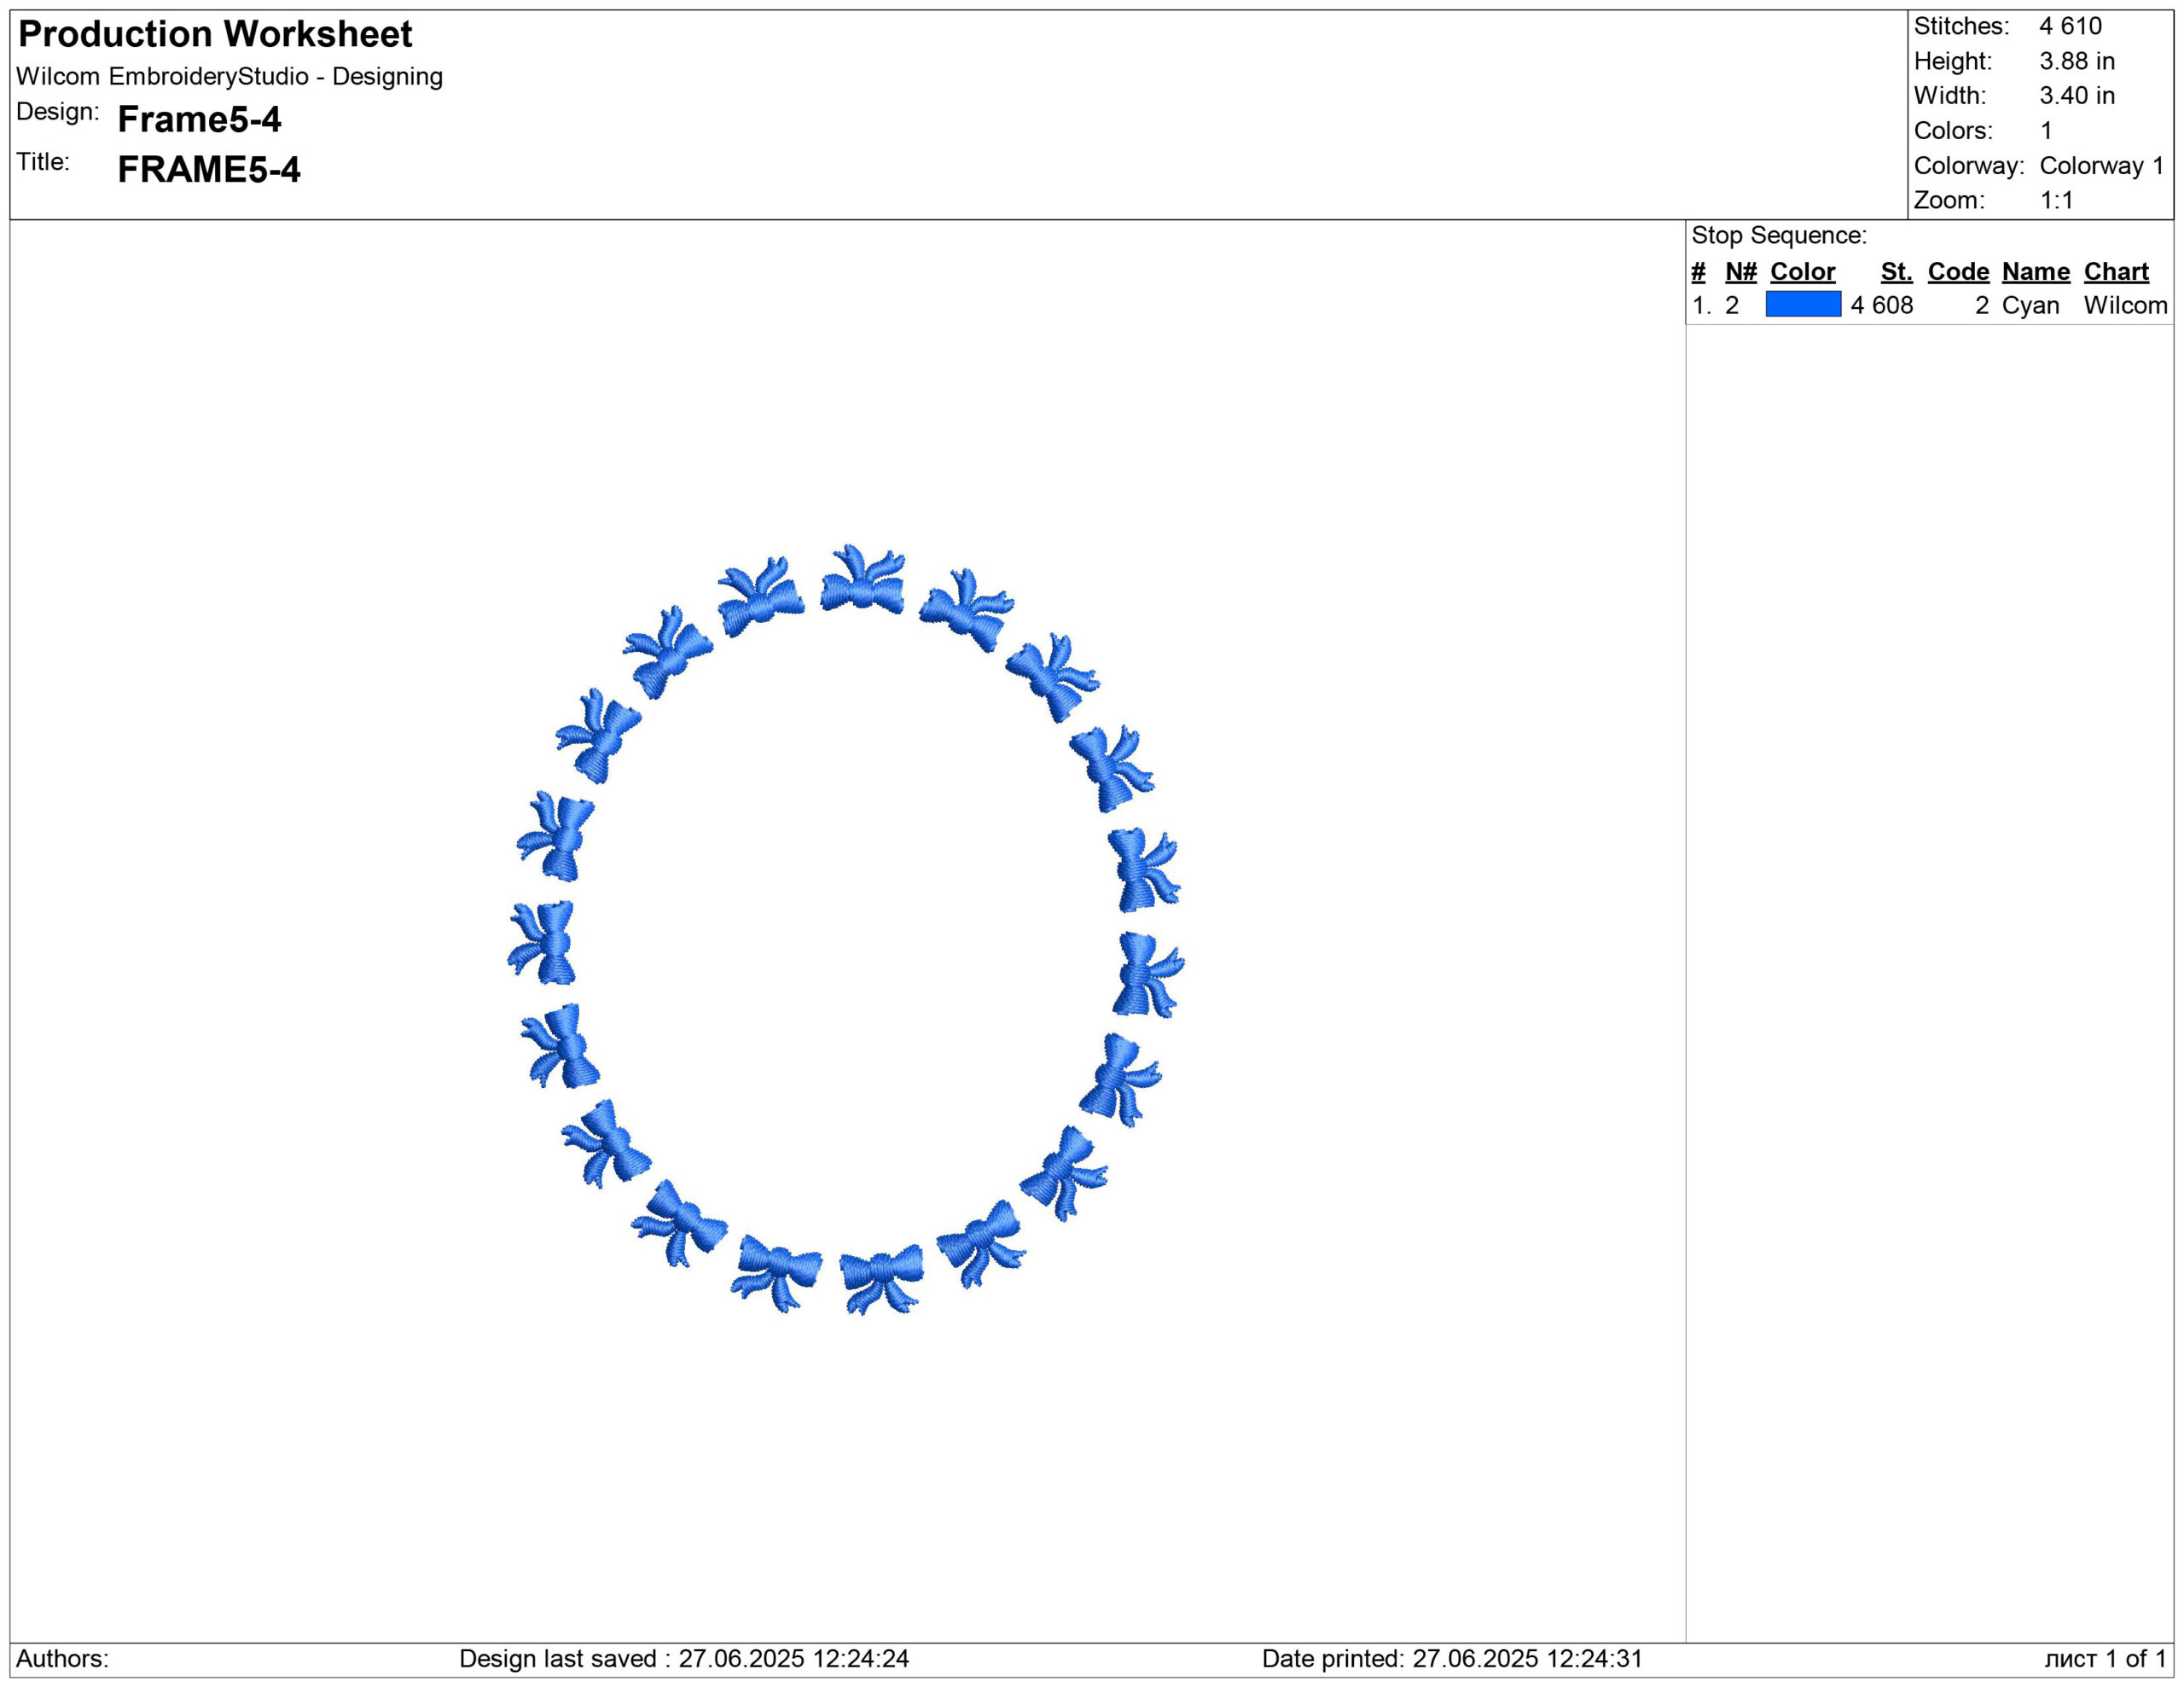
Task: Click the FRAME5-4 title text
Action: [208, 170]
